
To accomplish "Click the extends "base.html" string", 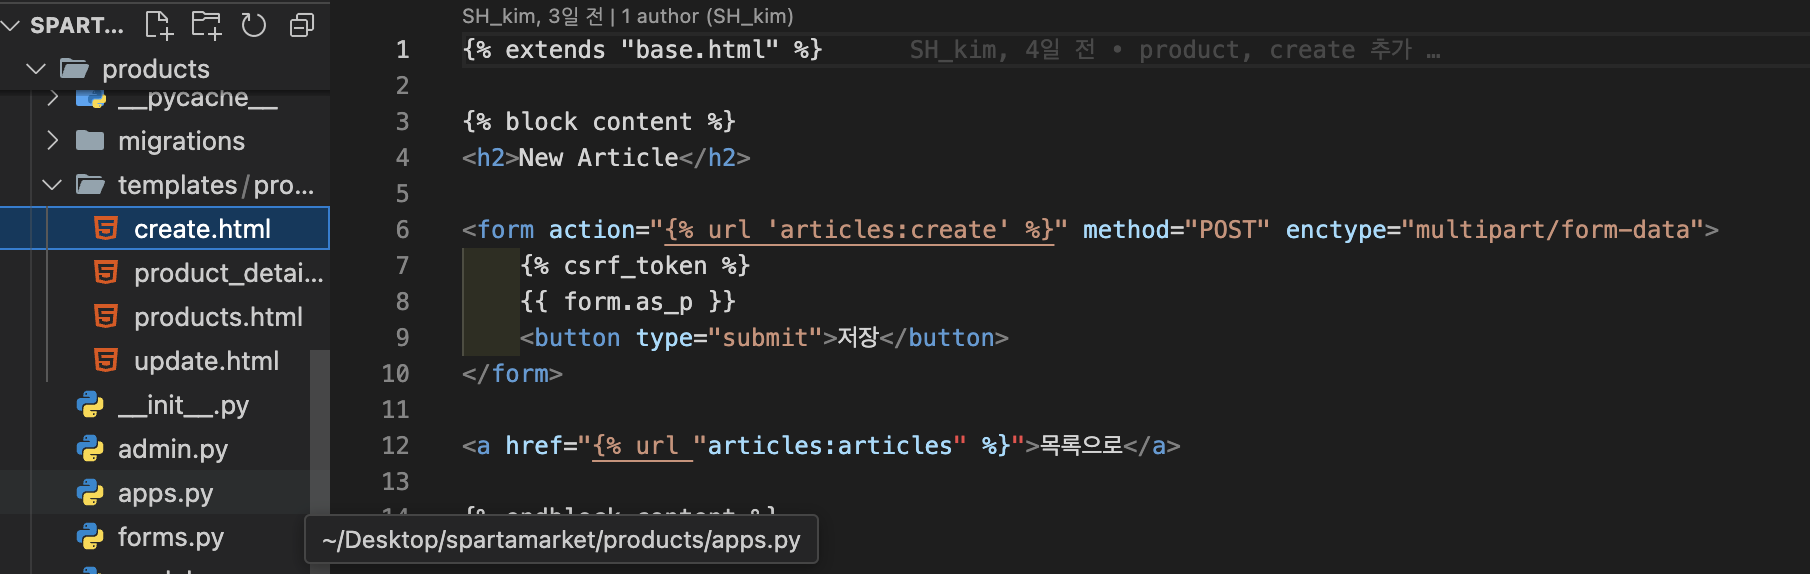I will tap(699, 50).
